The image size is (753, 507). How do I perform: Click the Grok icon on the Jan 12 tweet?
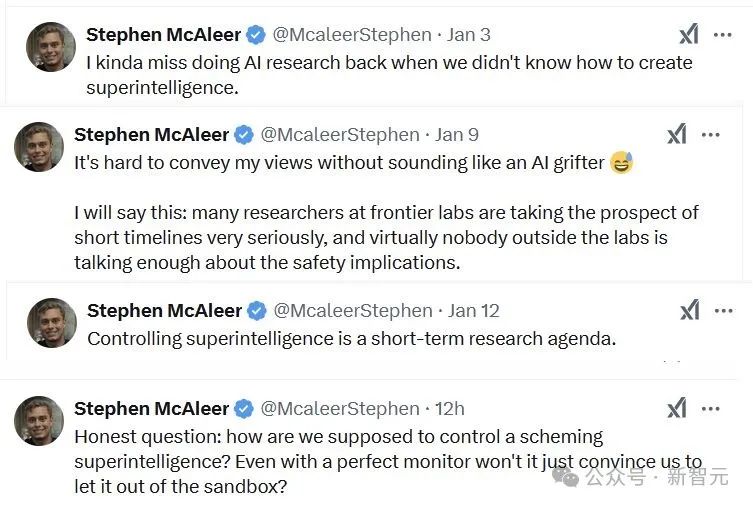point(689,310)
